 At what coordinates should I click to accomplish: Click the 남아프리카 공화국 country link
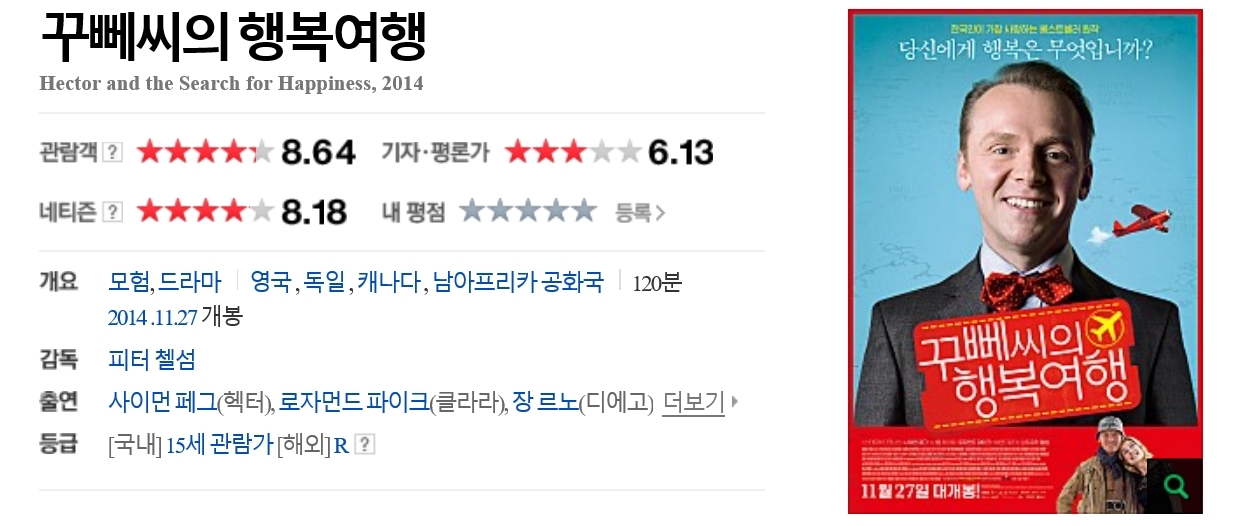[x=518, y=282]
